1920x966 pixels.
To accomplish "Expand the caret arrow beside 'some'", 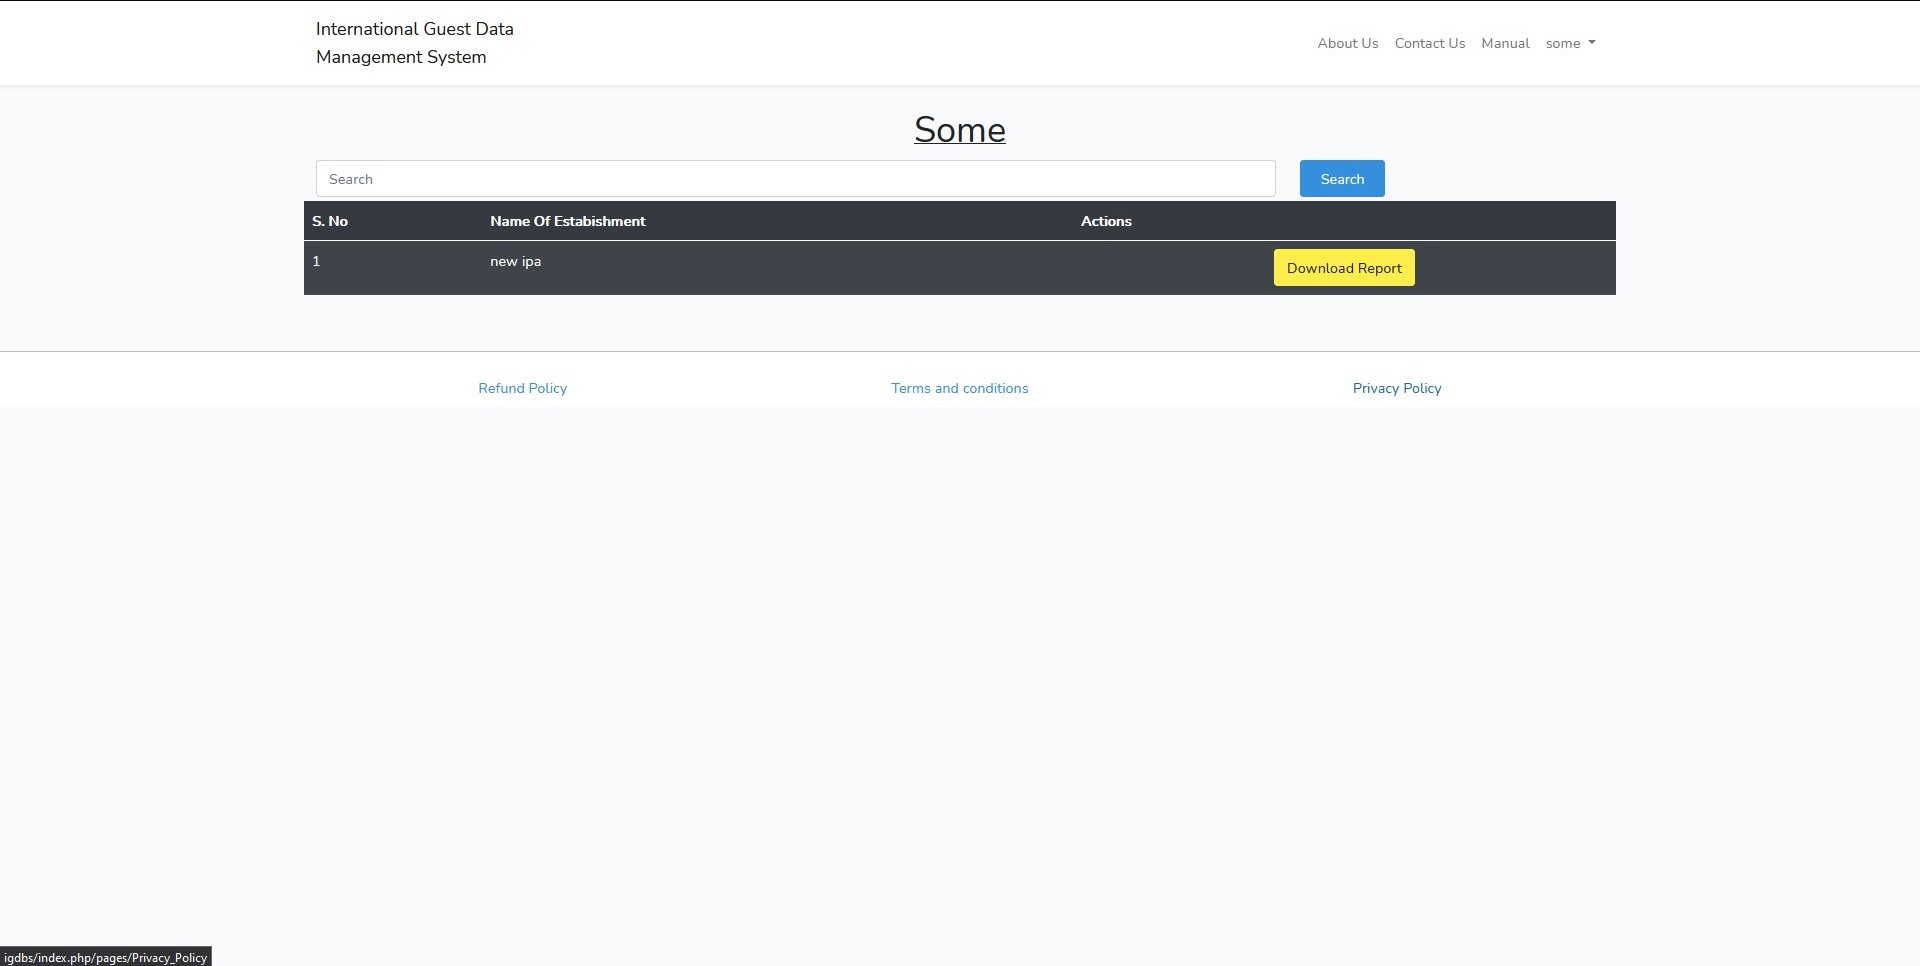I will pyautogui.click(x=1592, y=43).
